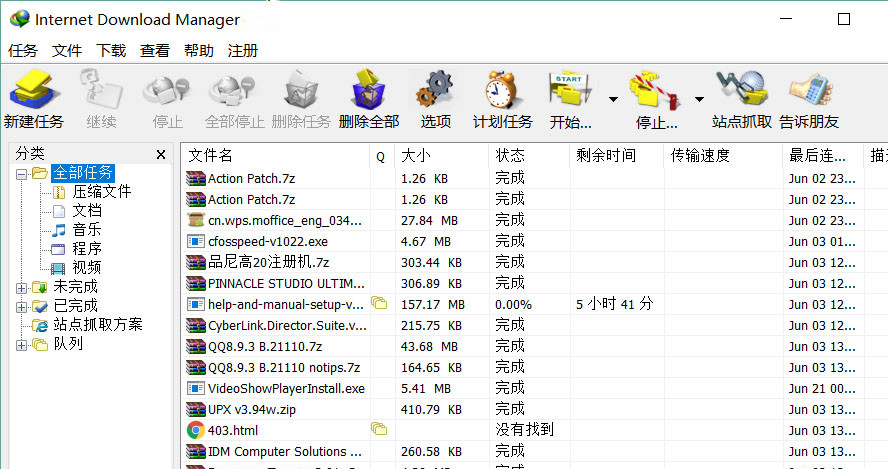Viewport: 888px width, 469px height.
Task: Select 品尼高20注册机.7z file row
Action: 535,262
